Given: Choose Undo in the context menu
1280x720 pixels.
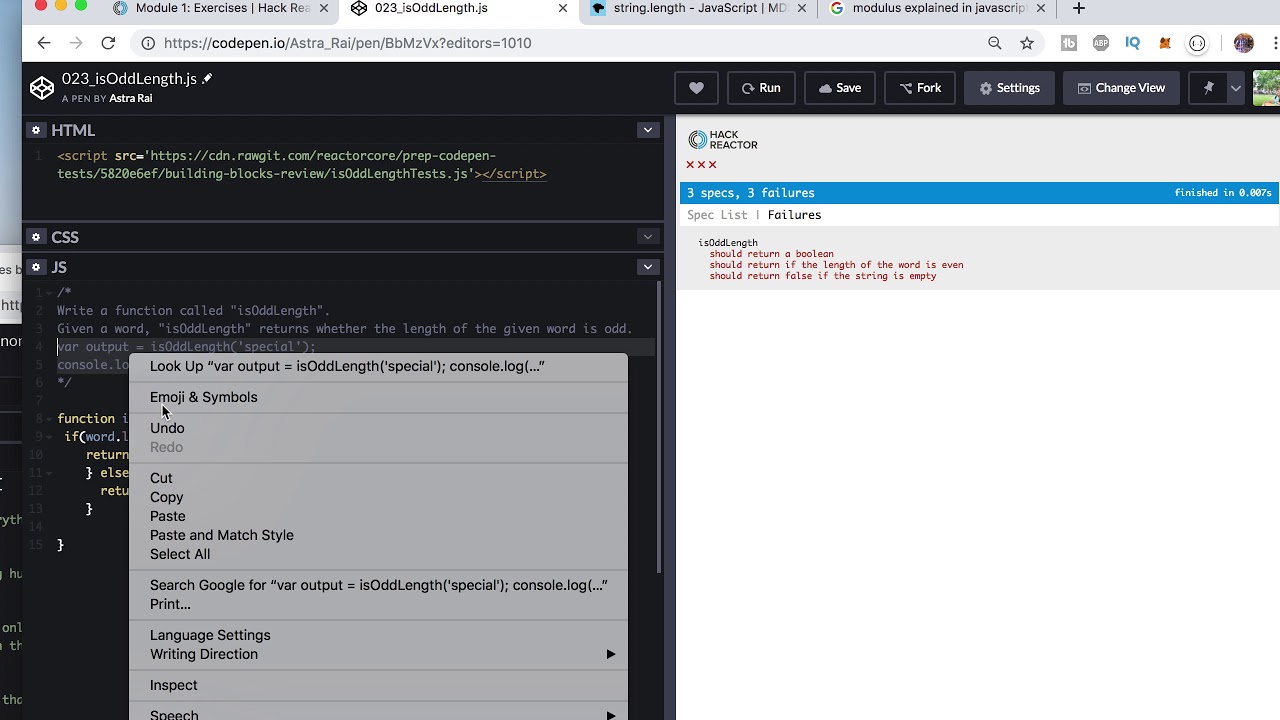Looking at the screenshot, I should 379,428.
